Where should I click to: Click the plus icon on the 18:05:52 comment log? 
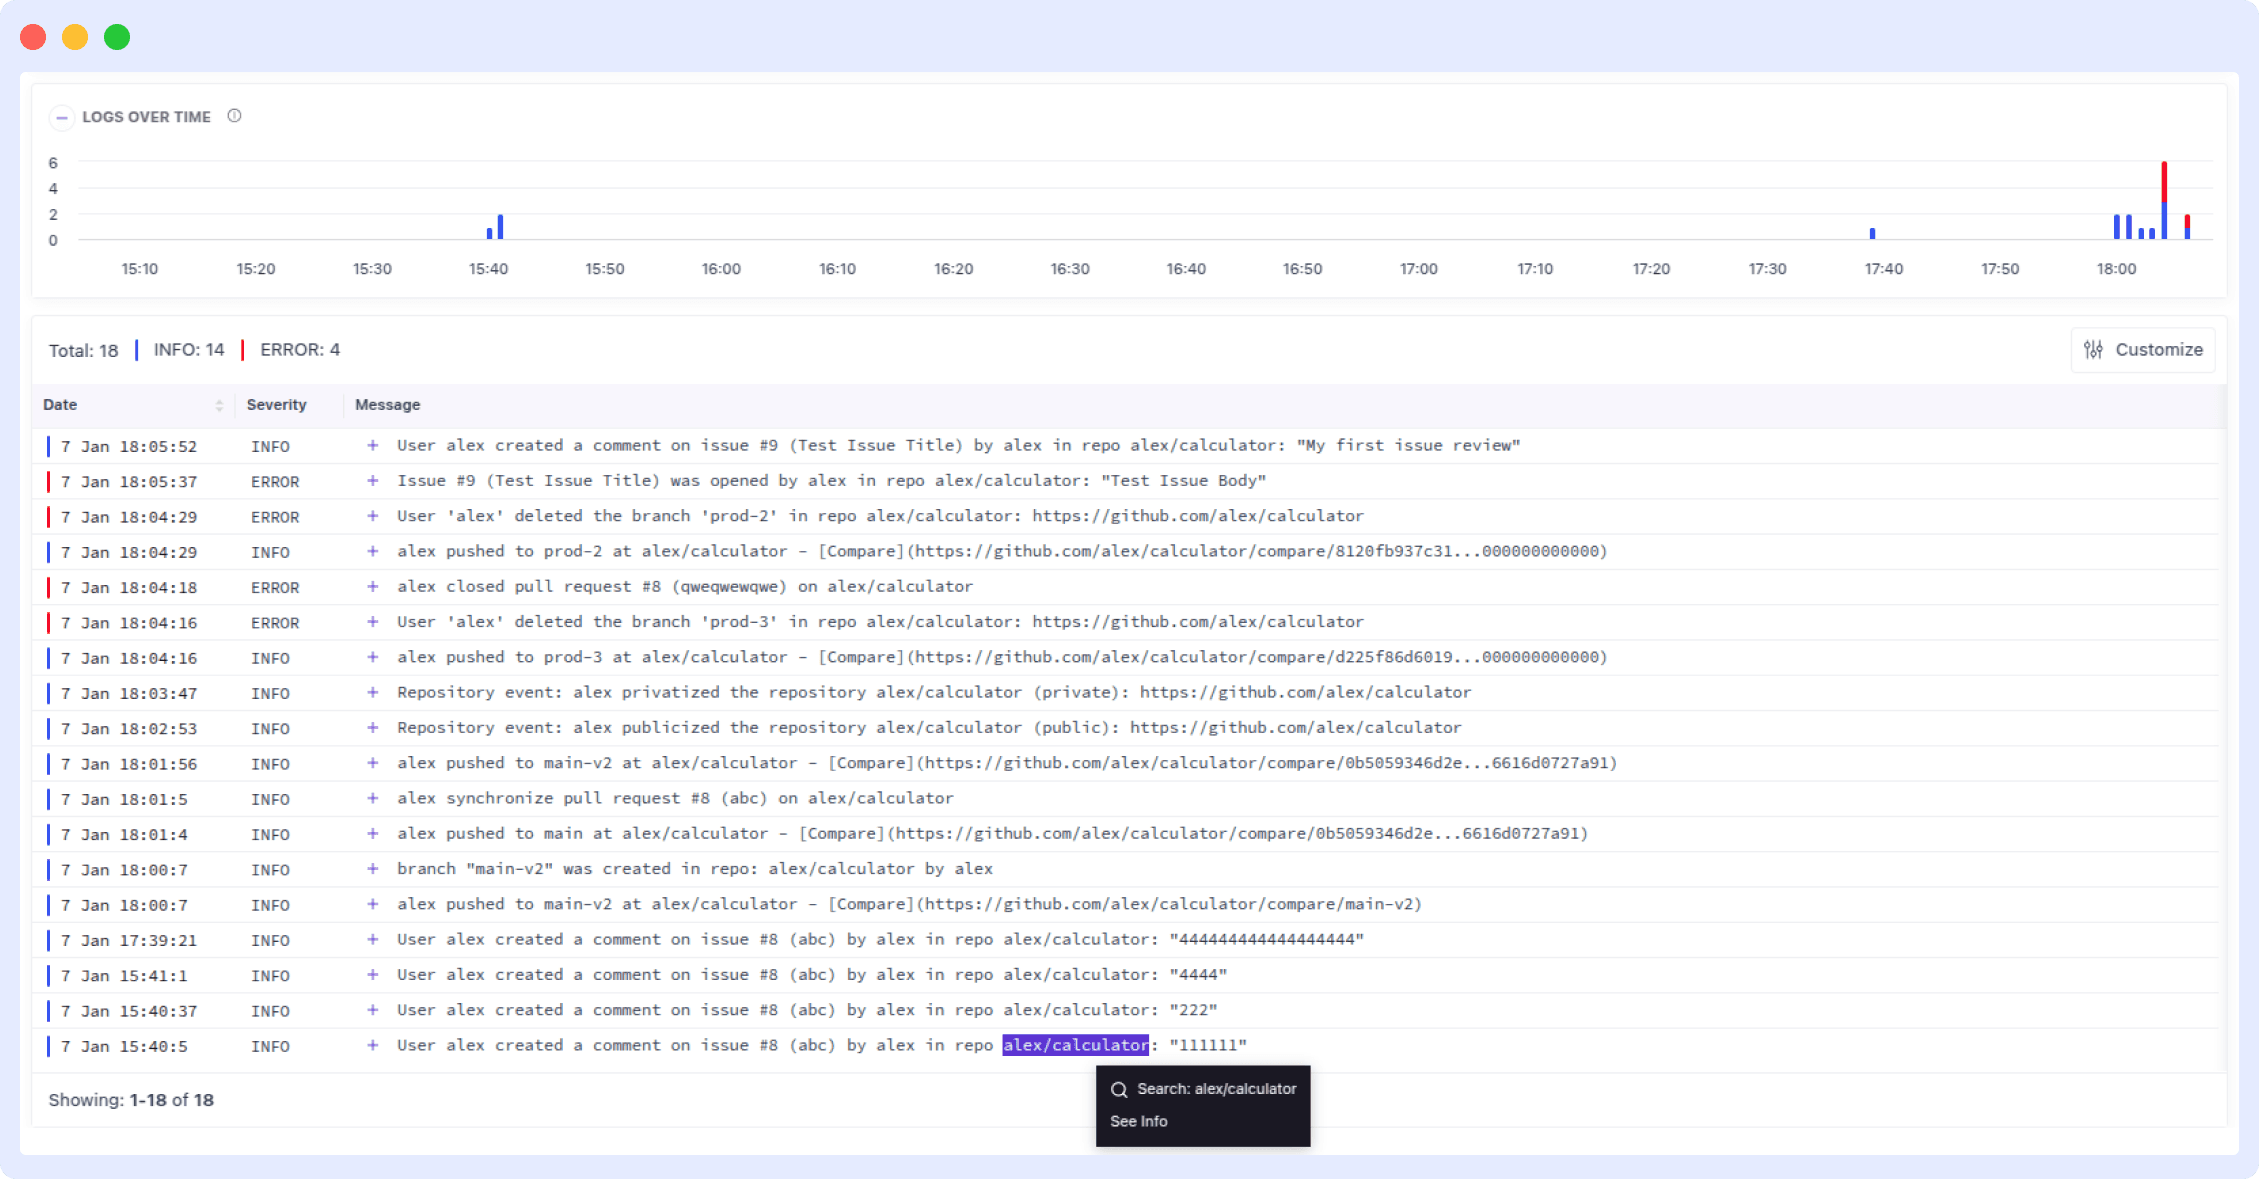click(372, 445)
